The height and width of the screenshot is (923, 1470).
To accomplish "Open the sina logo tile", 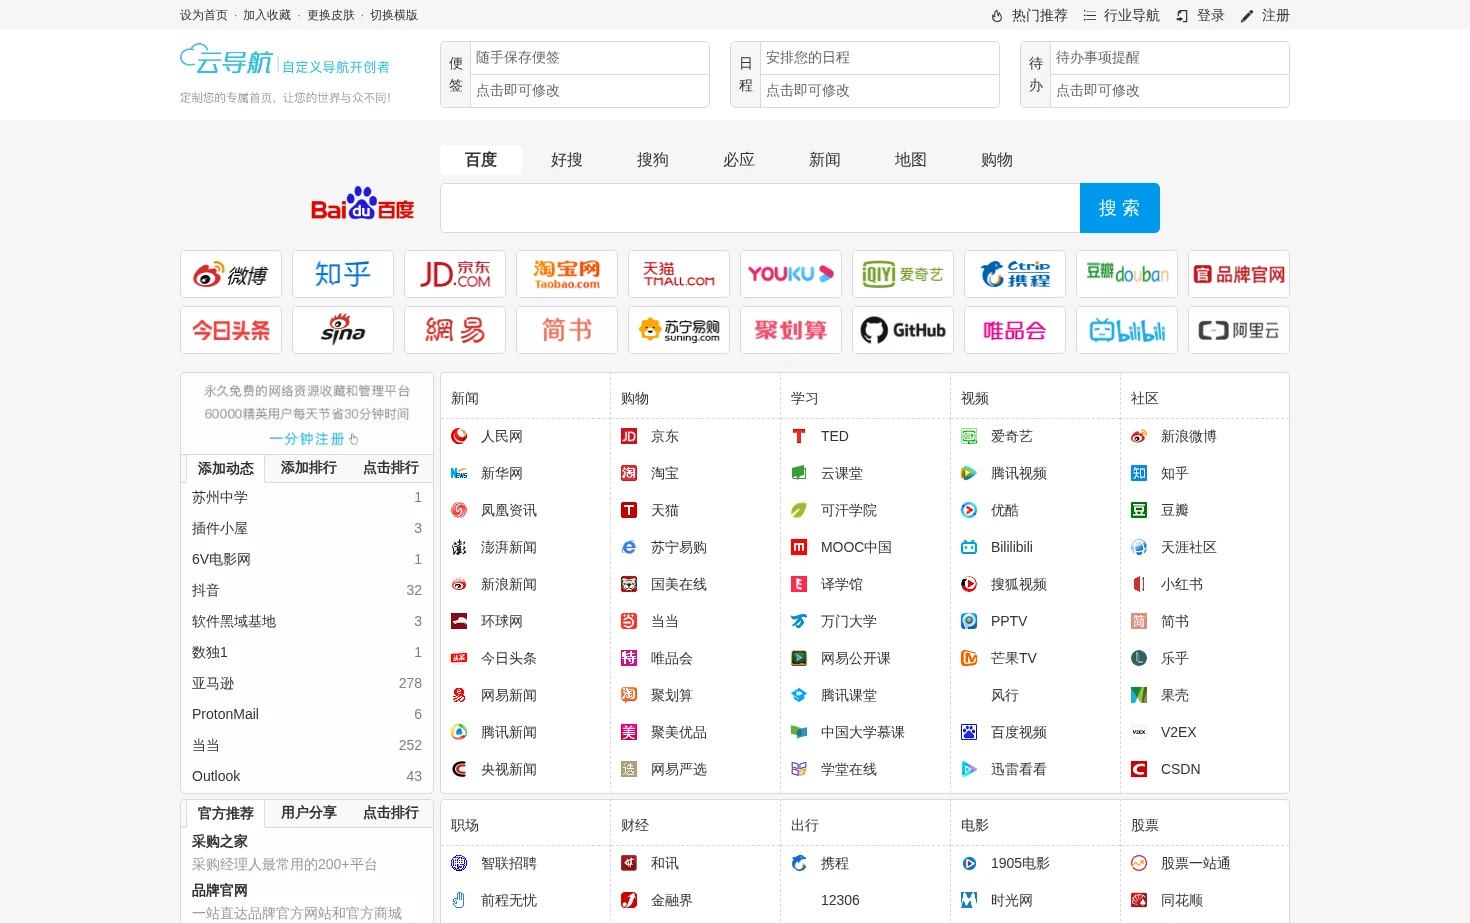I will click(343, 330).
